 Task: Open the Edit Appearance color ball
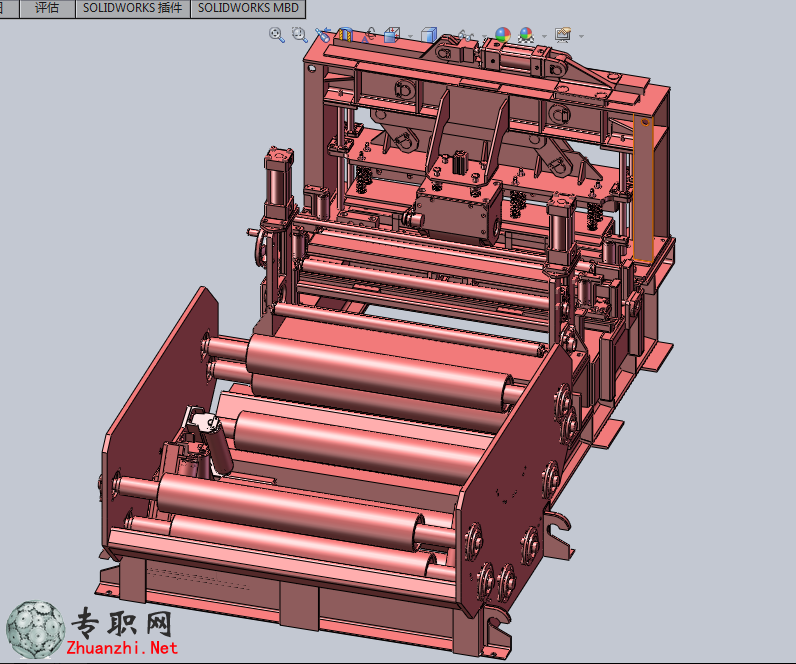click(x=503, y=35)
